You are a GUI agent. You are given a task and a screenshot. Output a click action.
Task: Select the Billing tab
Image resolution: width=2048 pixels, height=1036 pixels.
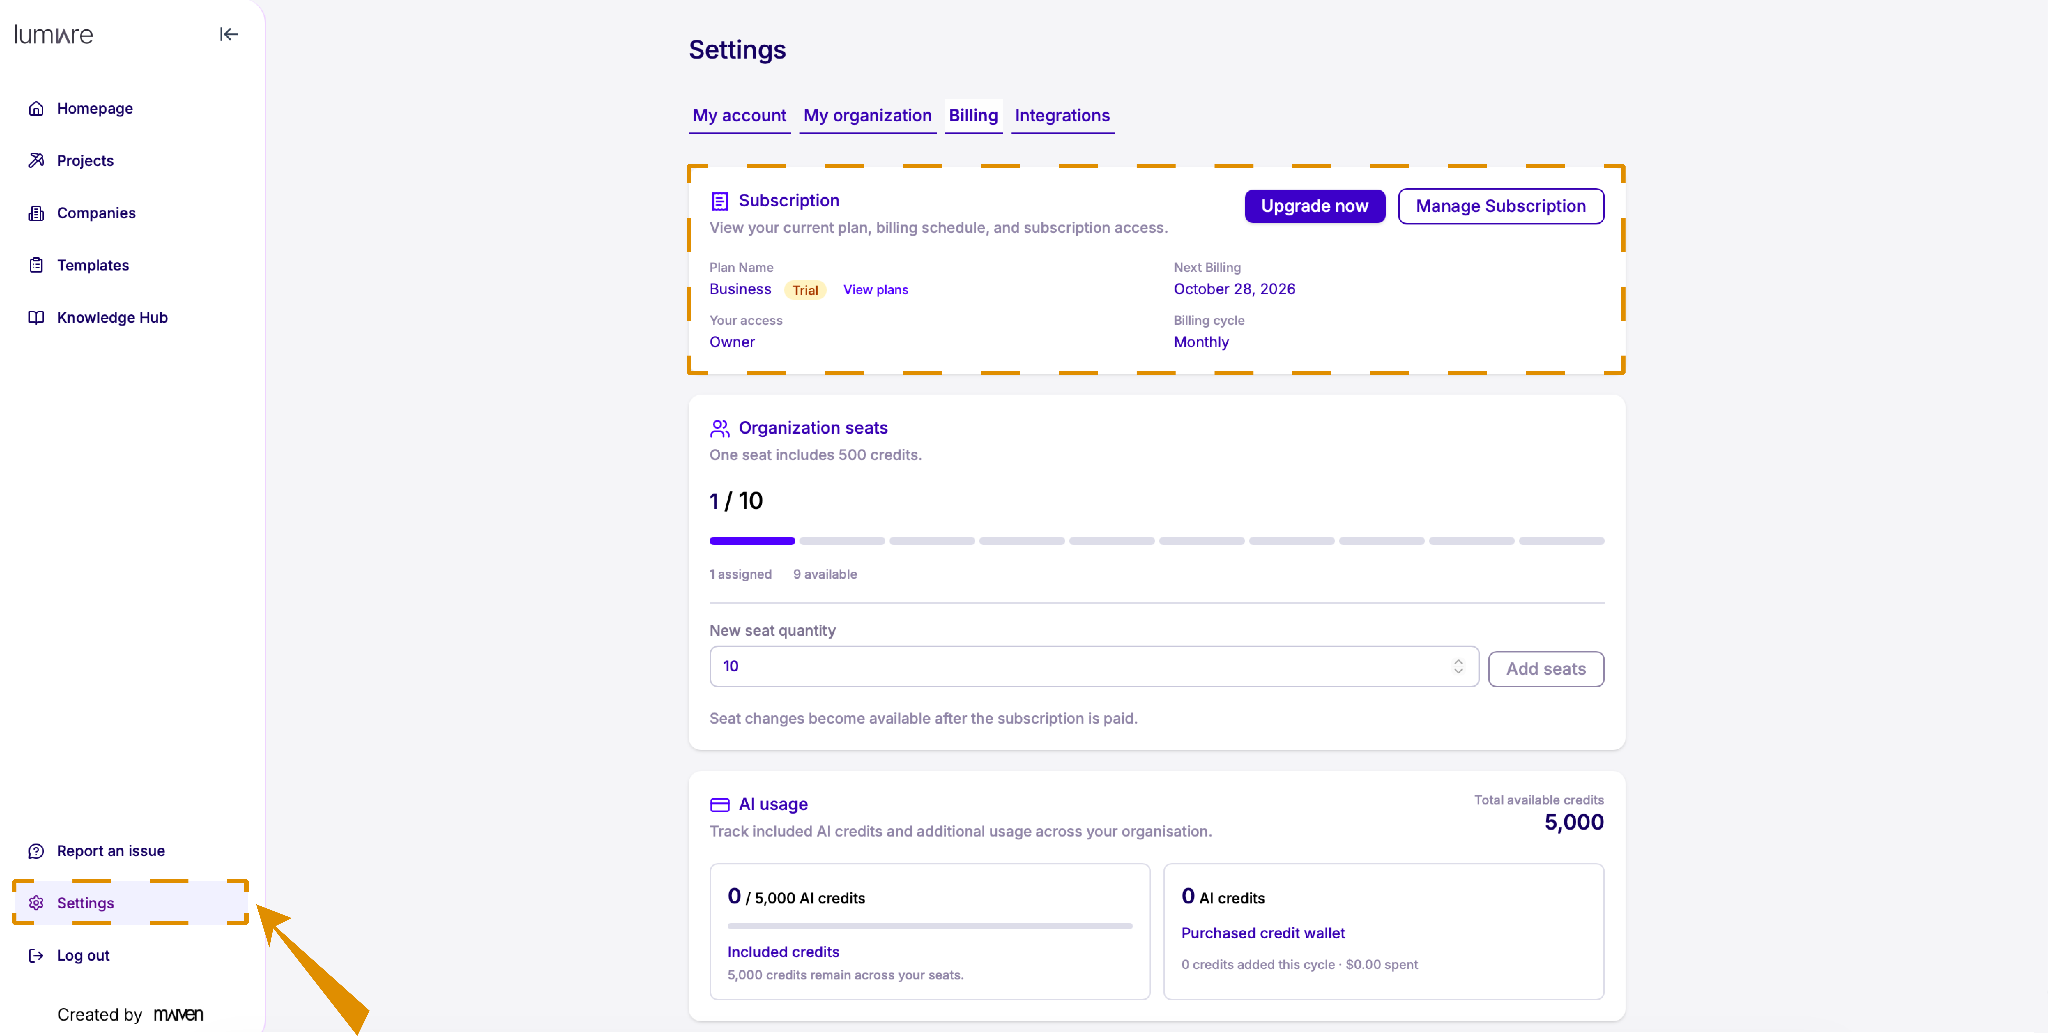tap(973, 116)
